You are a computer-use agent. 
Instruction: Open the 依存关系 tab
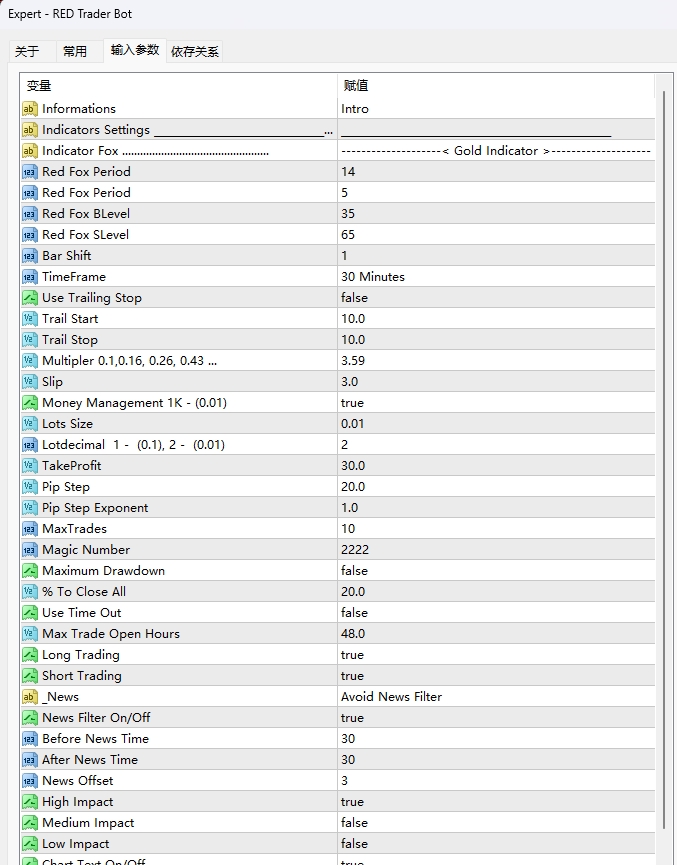195,51
